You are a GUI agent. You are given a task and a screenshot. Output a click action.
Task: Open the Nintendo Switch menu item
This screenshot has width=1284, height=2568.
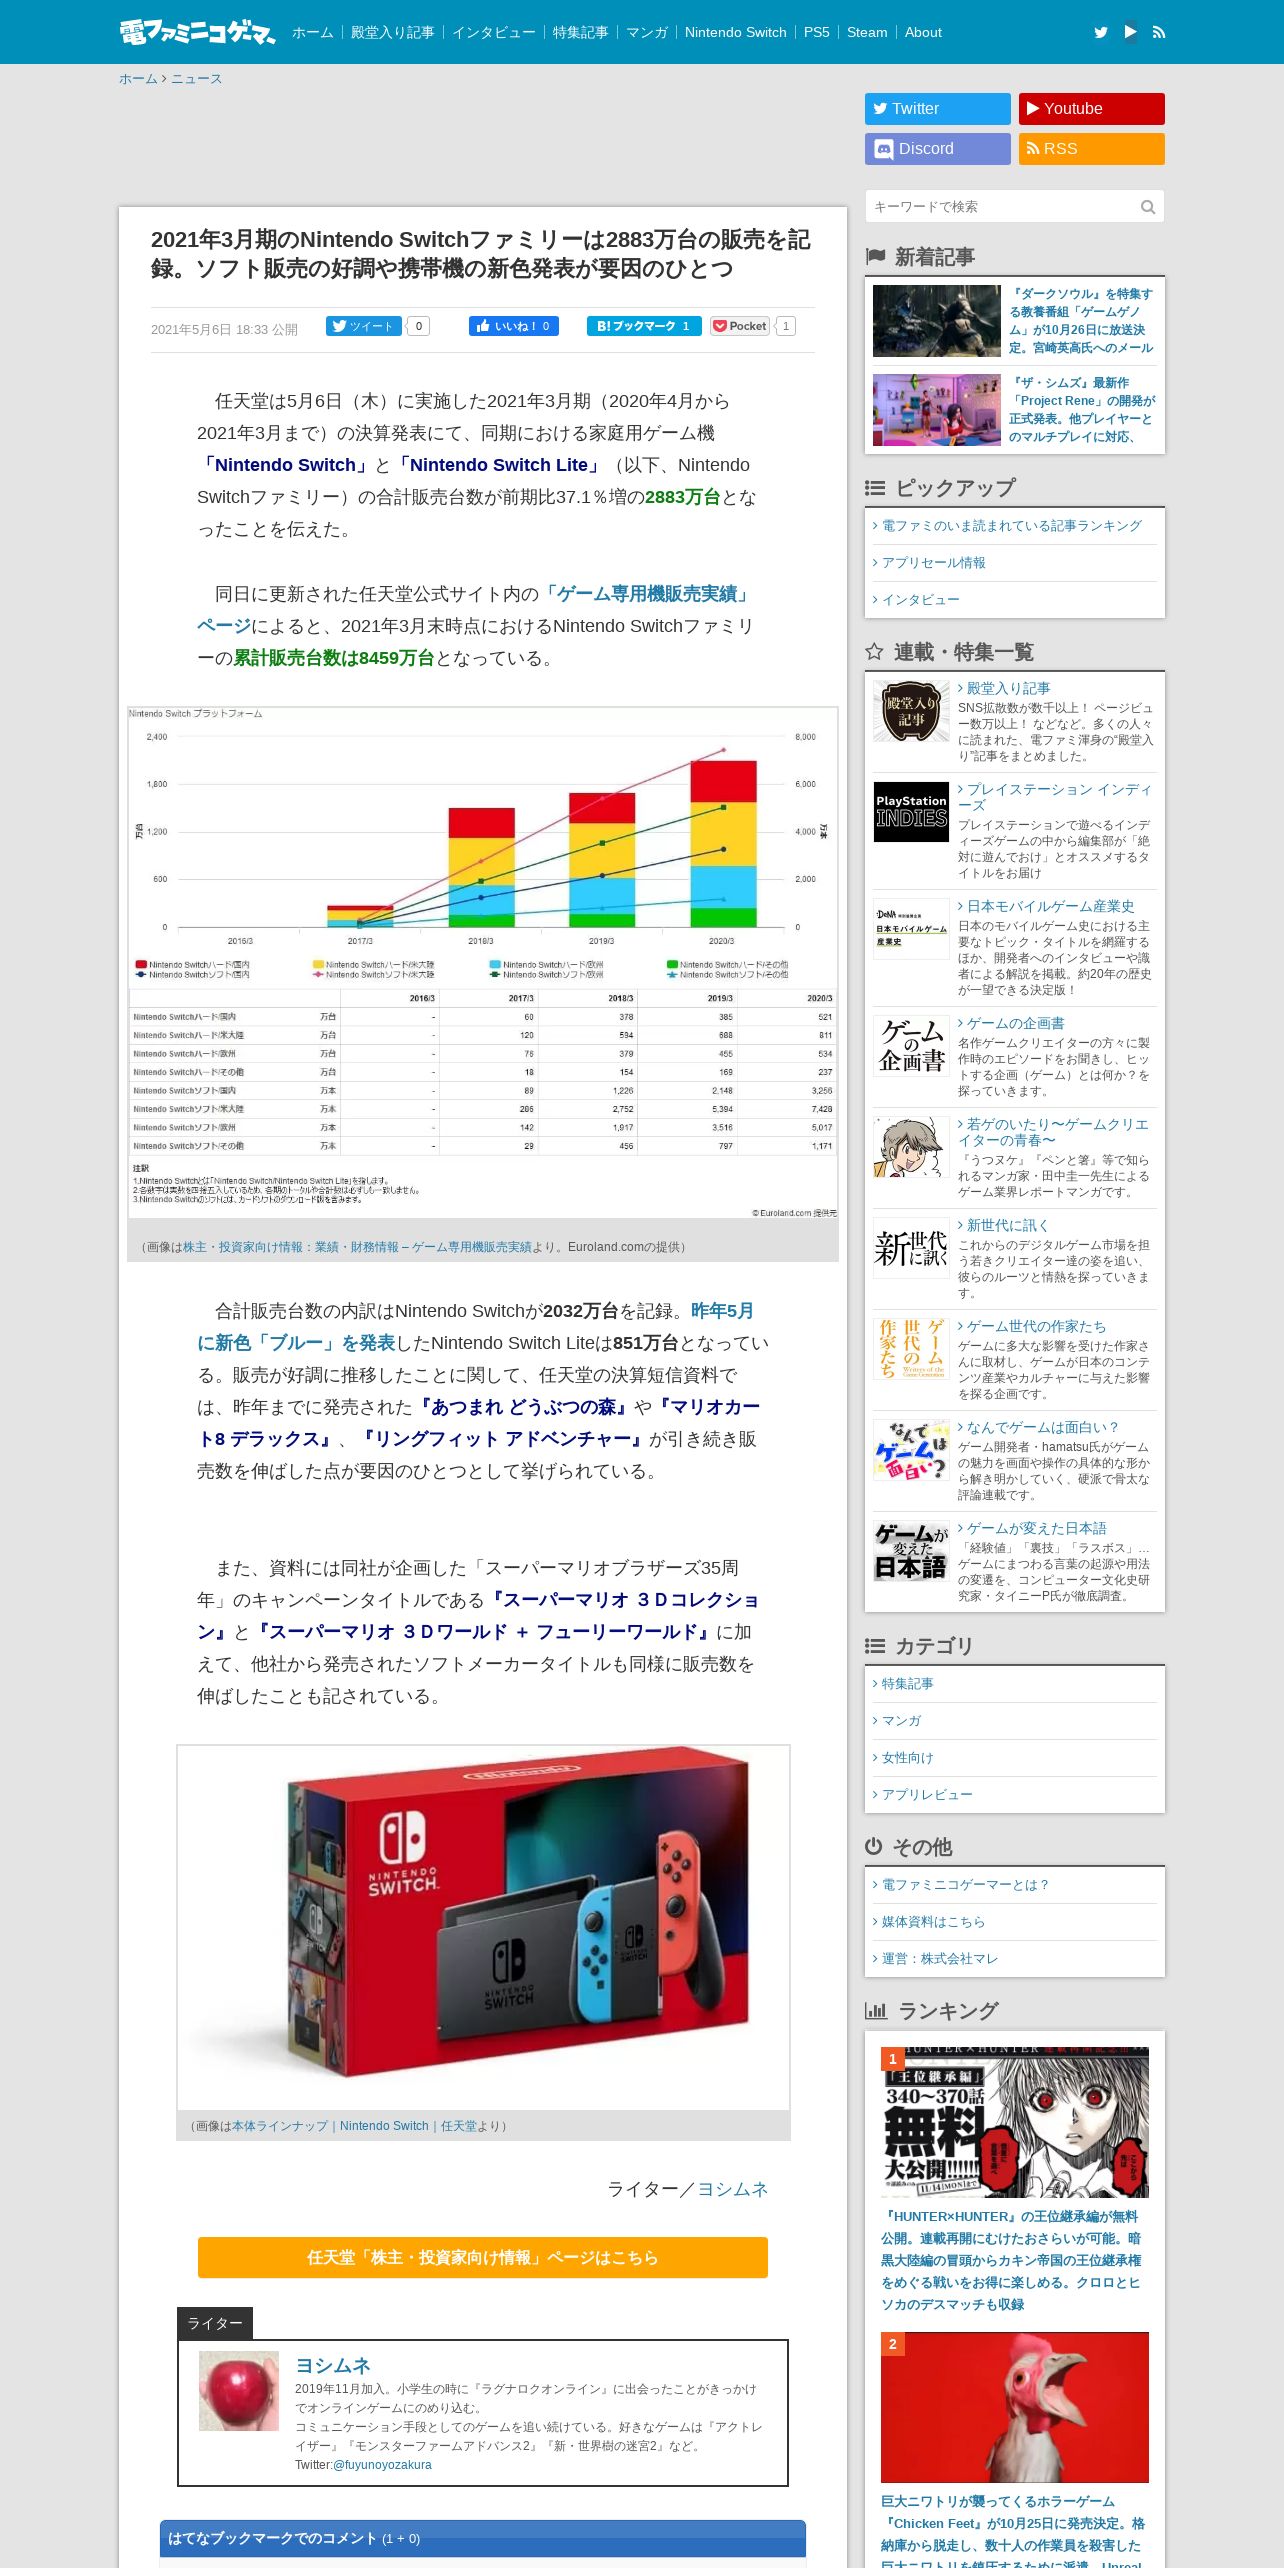[x=735, y=32]
